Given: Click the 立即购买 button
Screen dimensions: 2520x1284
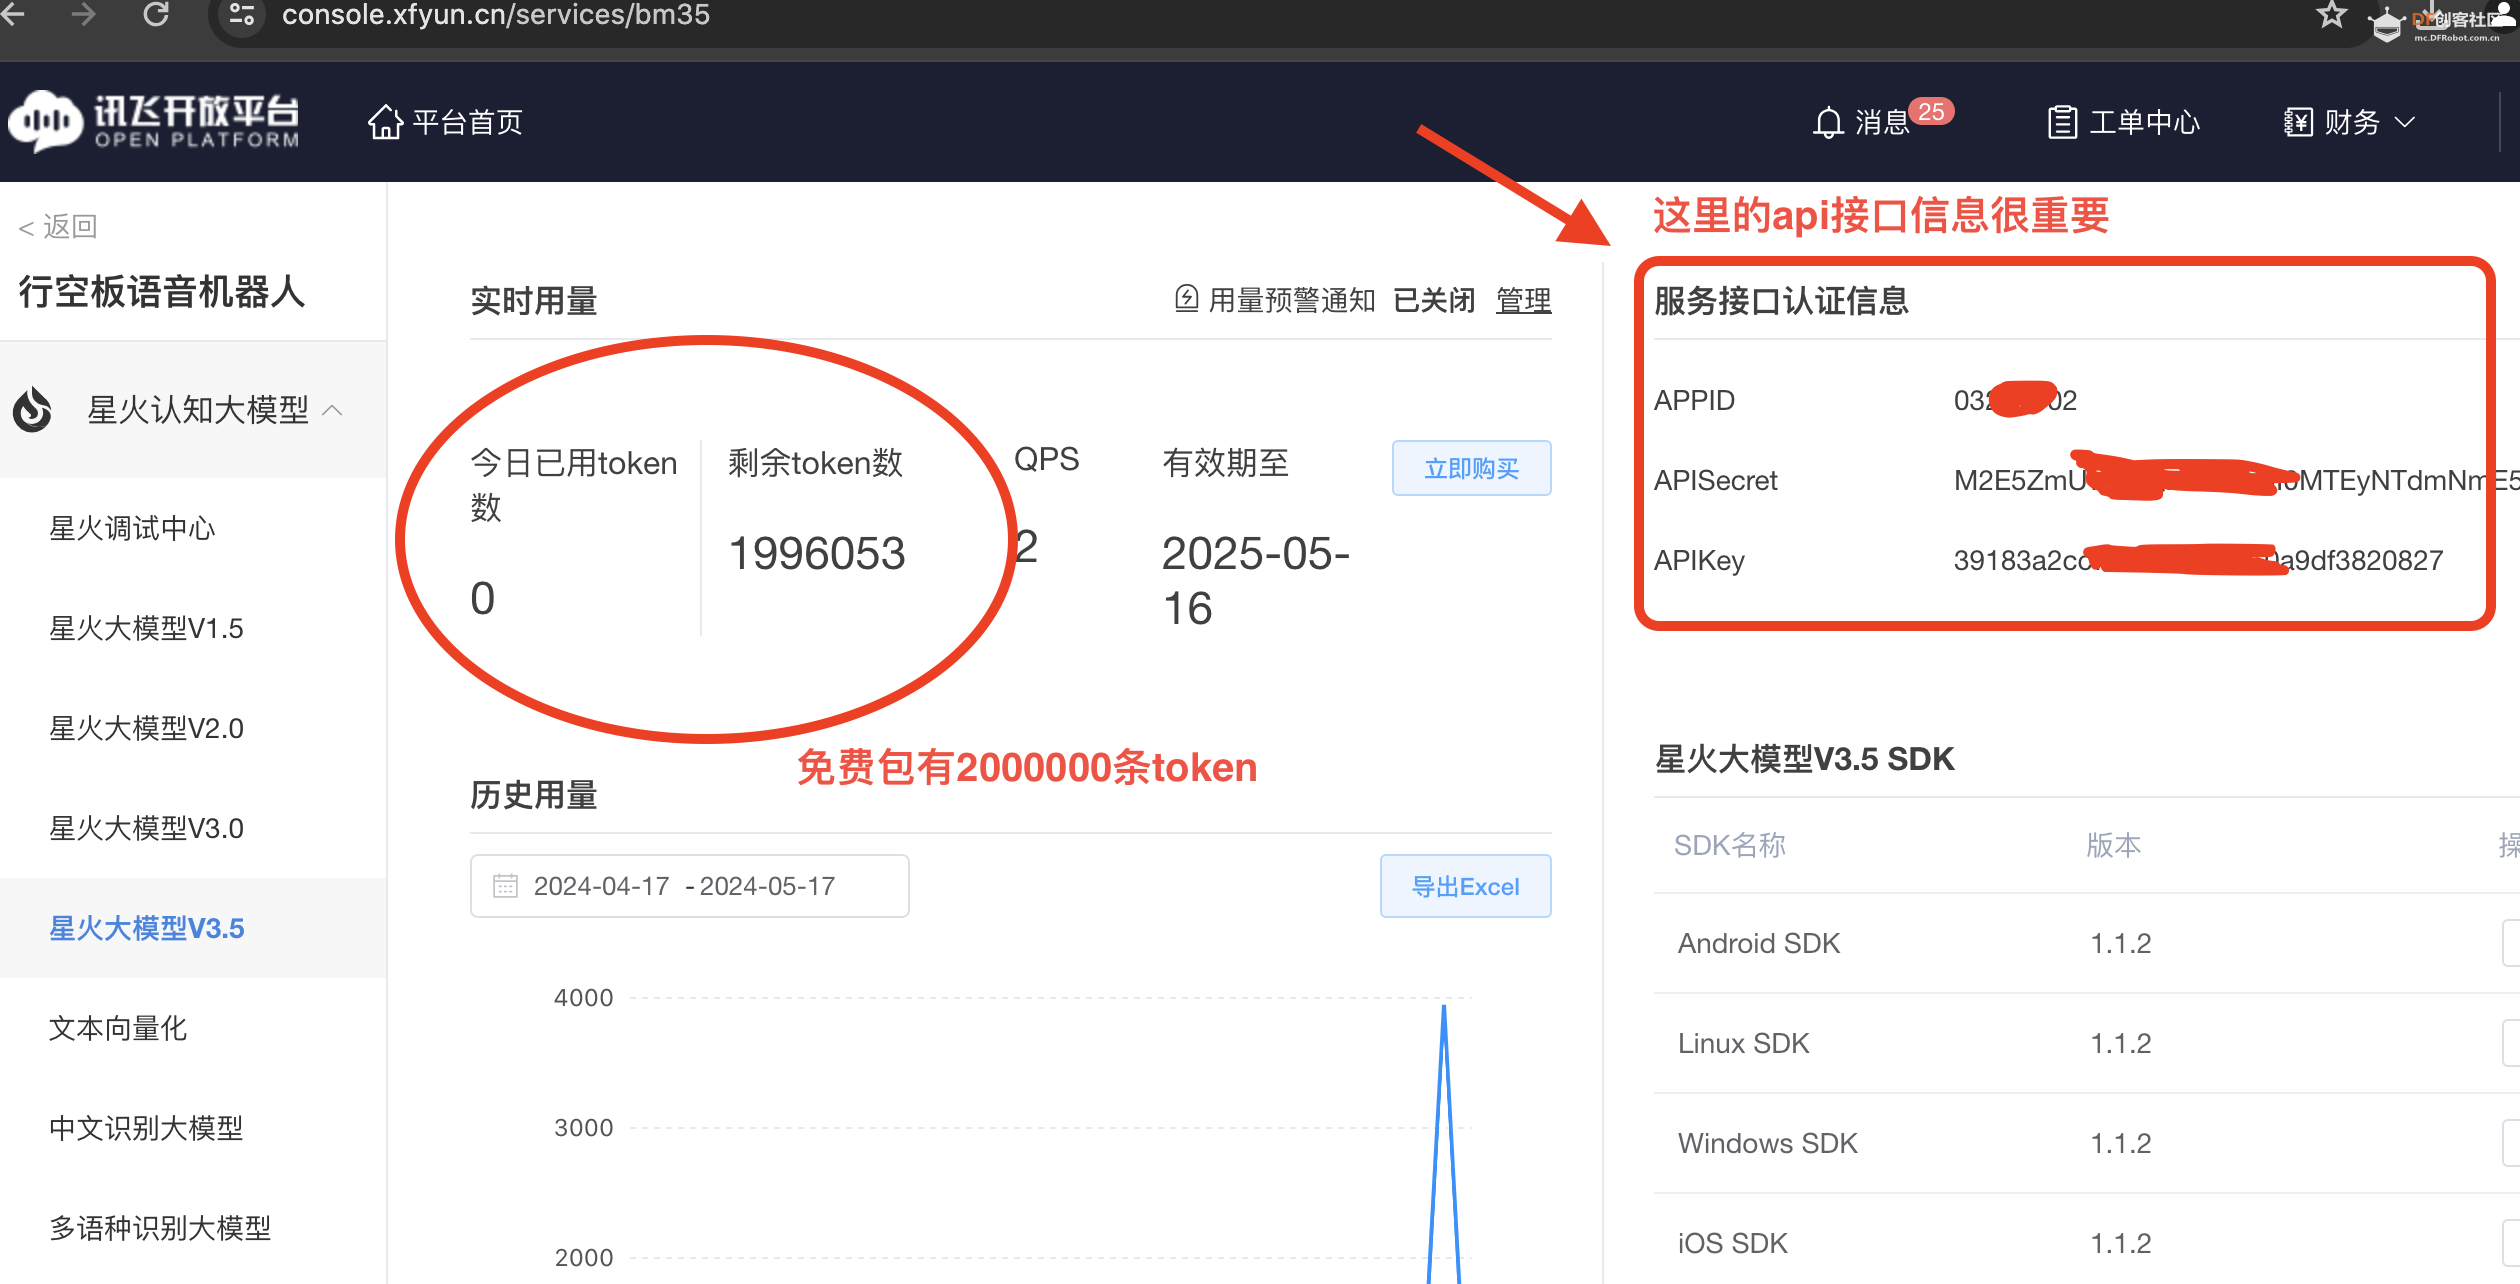Looking at the screenshot, I should coord(1471,468).
